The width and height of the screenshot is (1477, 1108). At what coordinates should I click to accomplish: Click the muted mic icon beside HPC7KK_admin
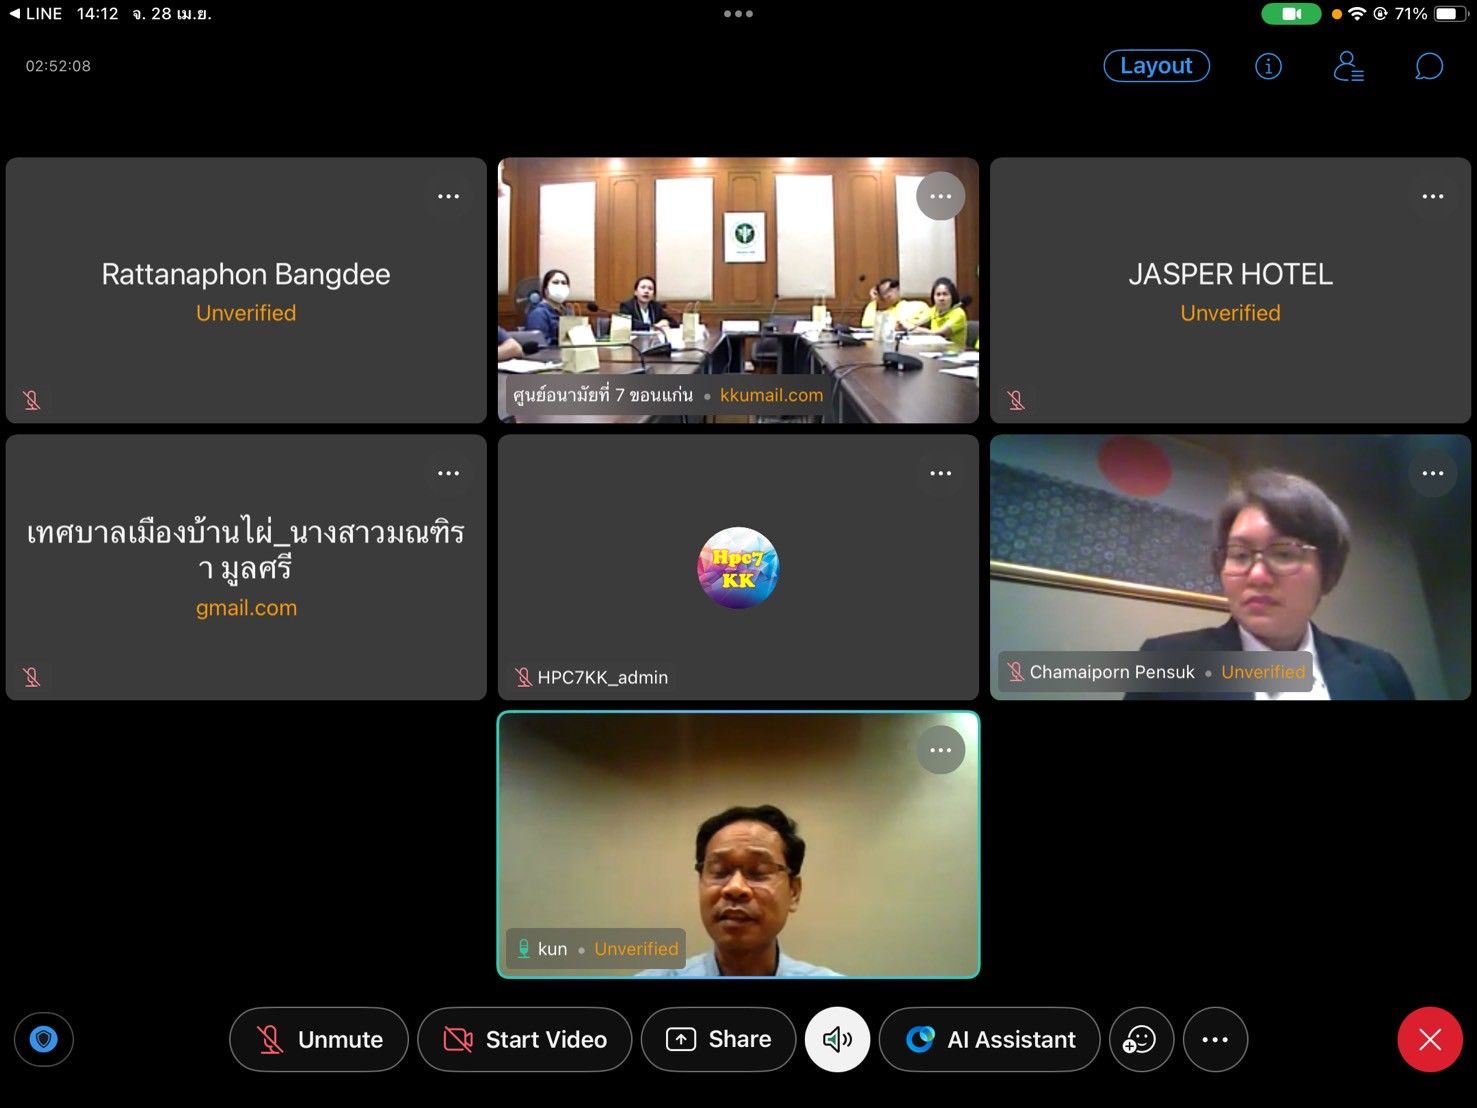tap(523, 677)
